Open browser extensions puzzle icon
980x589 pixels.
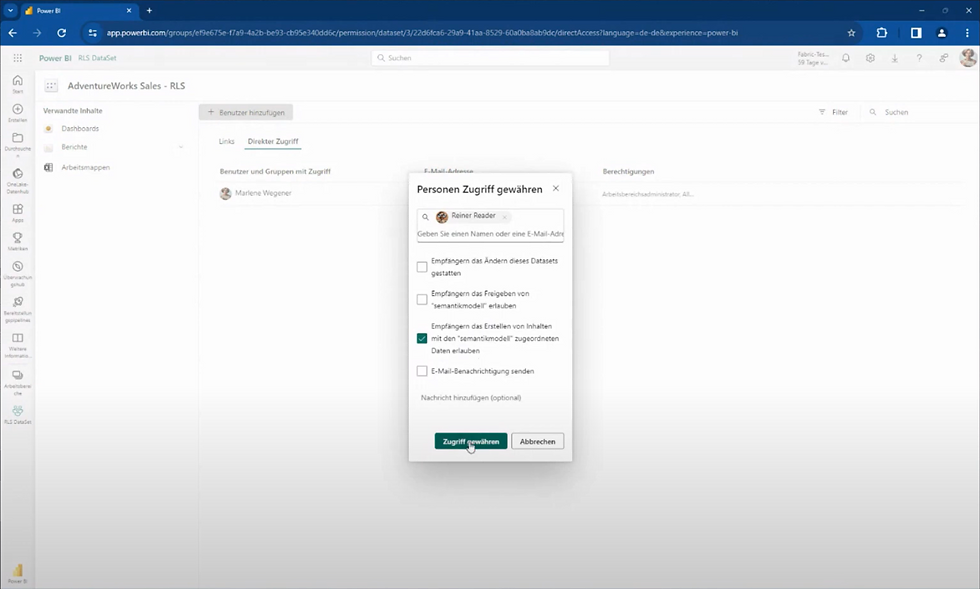click(882, 33)
